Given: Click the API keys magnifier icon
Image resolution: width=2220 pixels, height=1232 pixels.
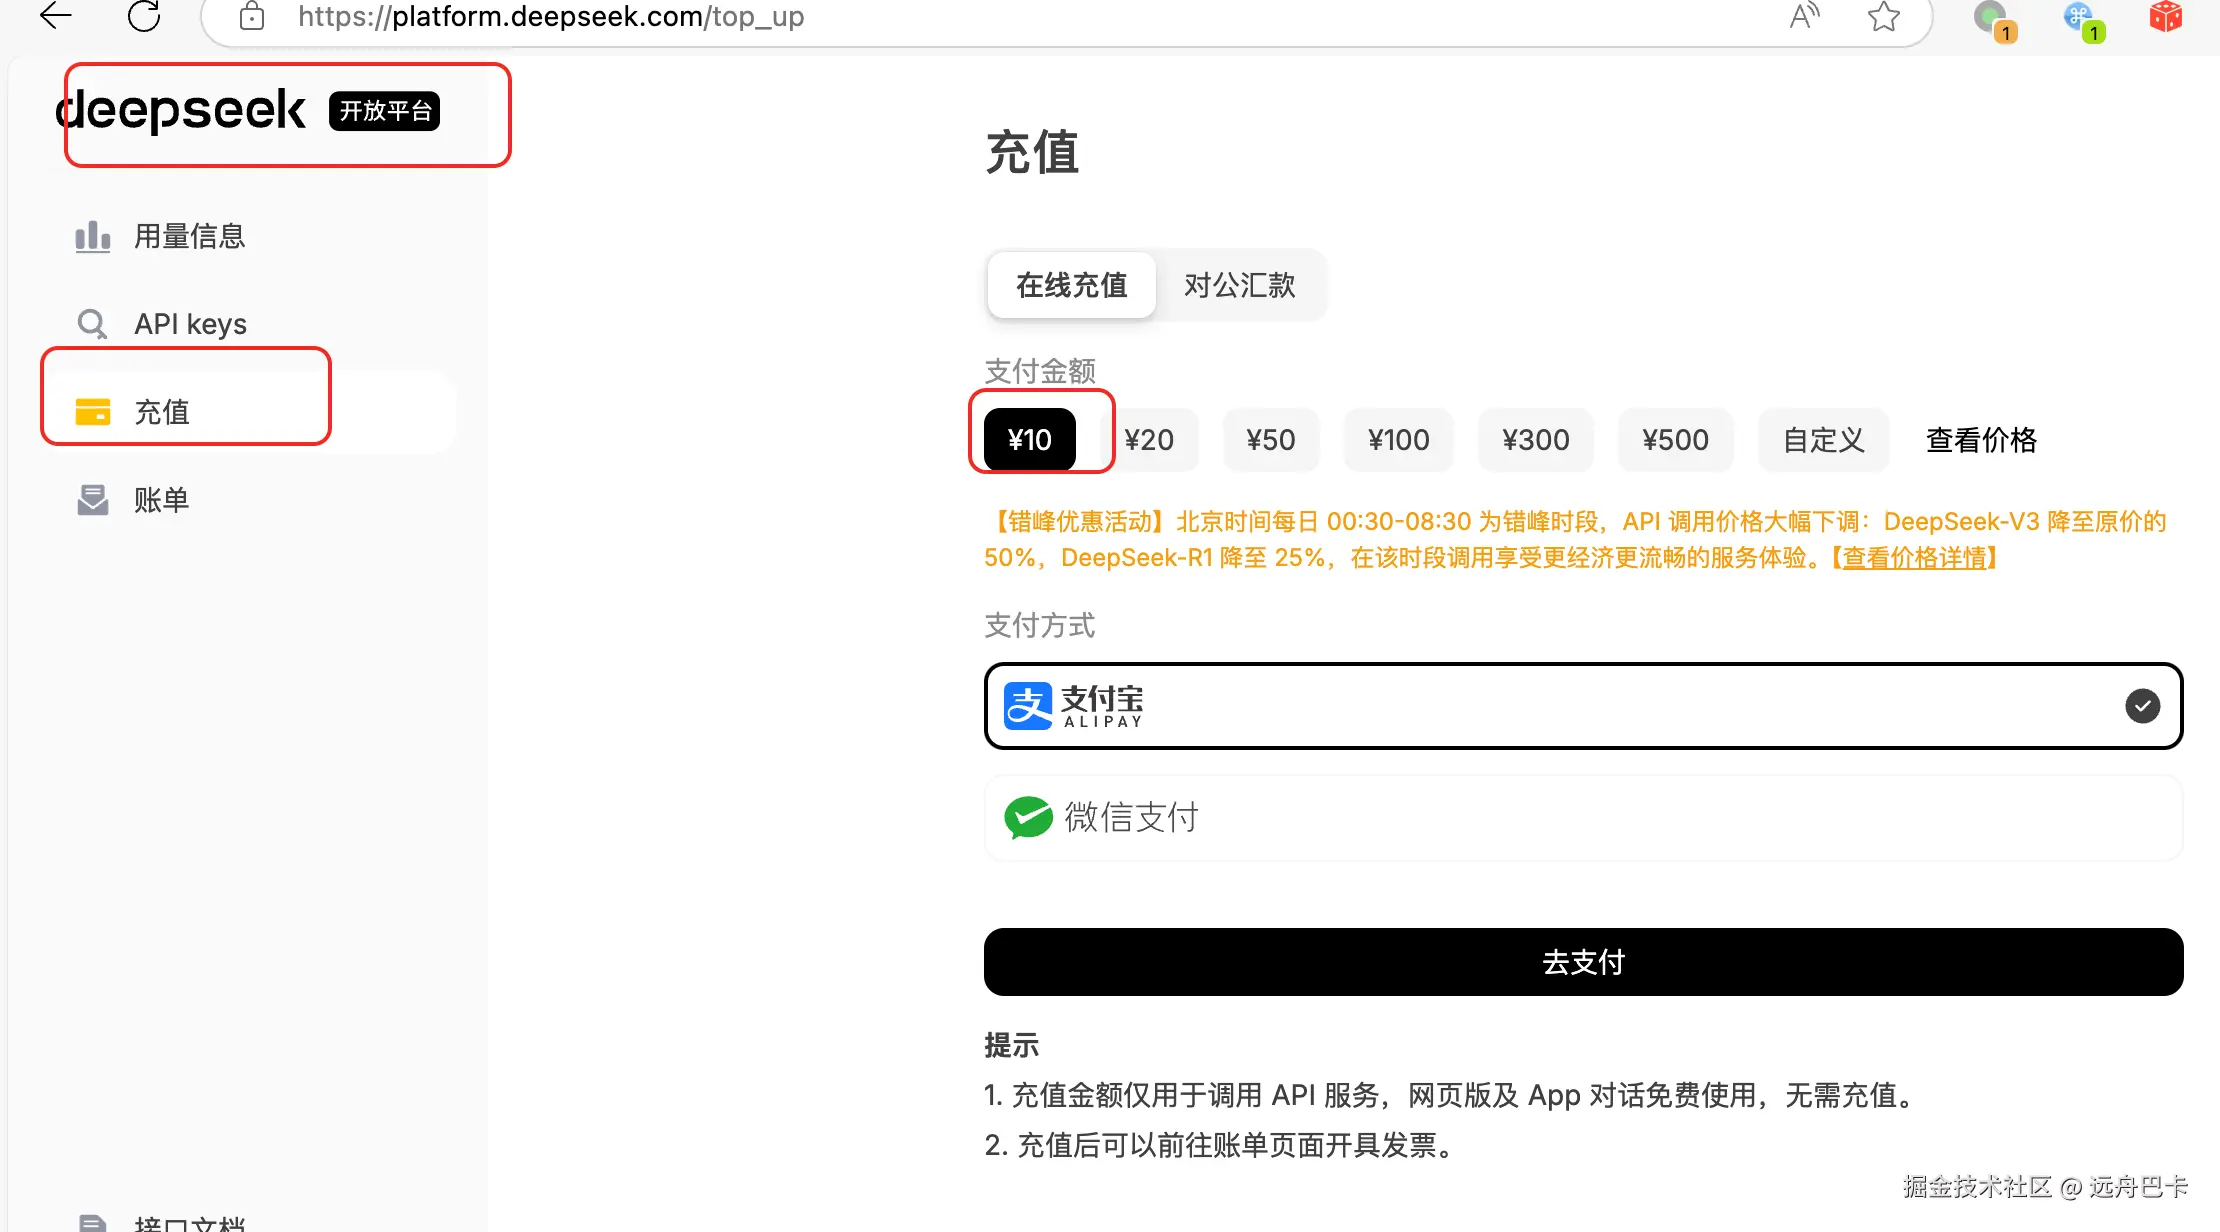Looking at the screenshot, I should coord(92,324).
